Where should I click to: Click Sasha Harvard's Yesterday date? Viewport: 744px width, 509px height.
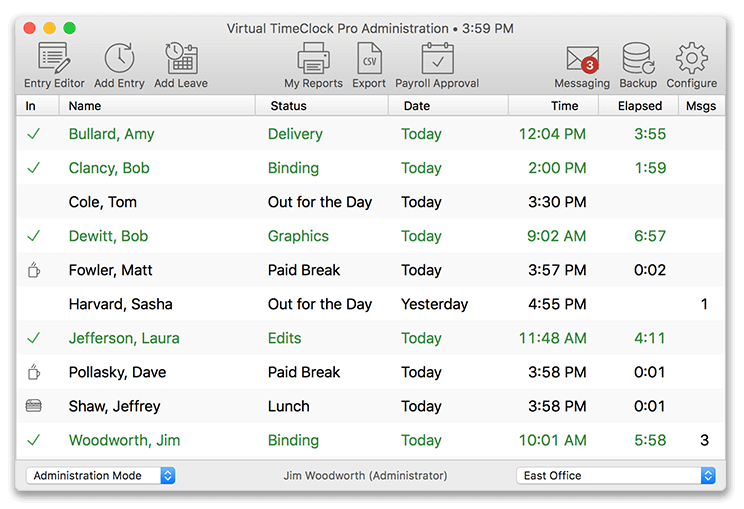pos(435,304)
